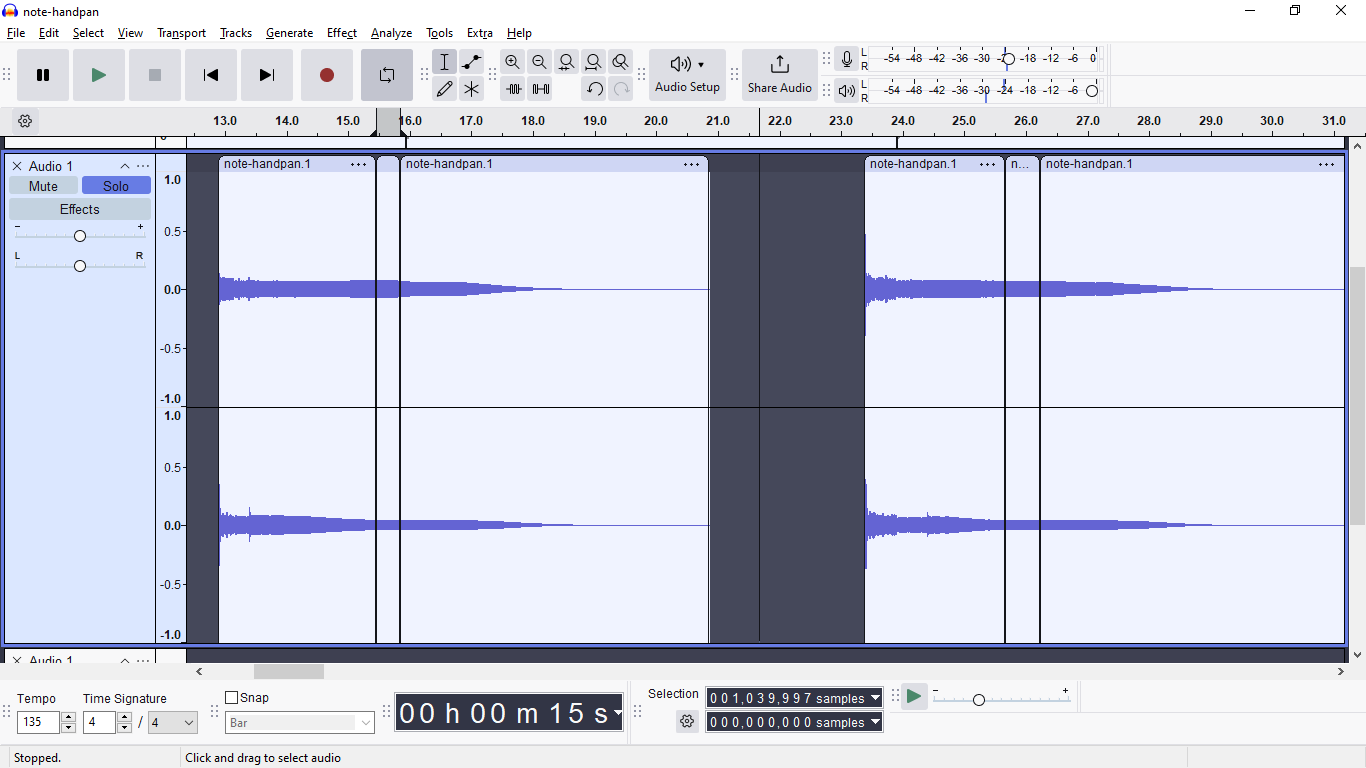
Task: Select the Draw pencil tool
Action: tap(445, 89)
